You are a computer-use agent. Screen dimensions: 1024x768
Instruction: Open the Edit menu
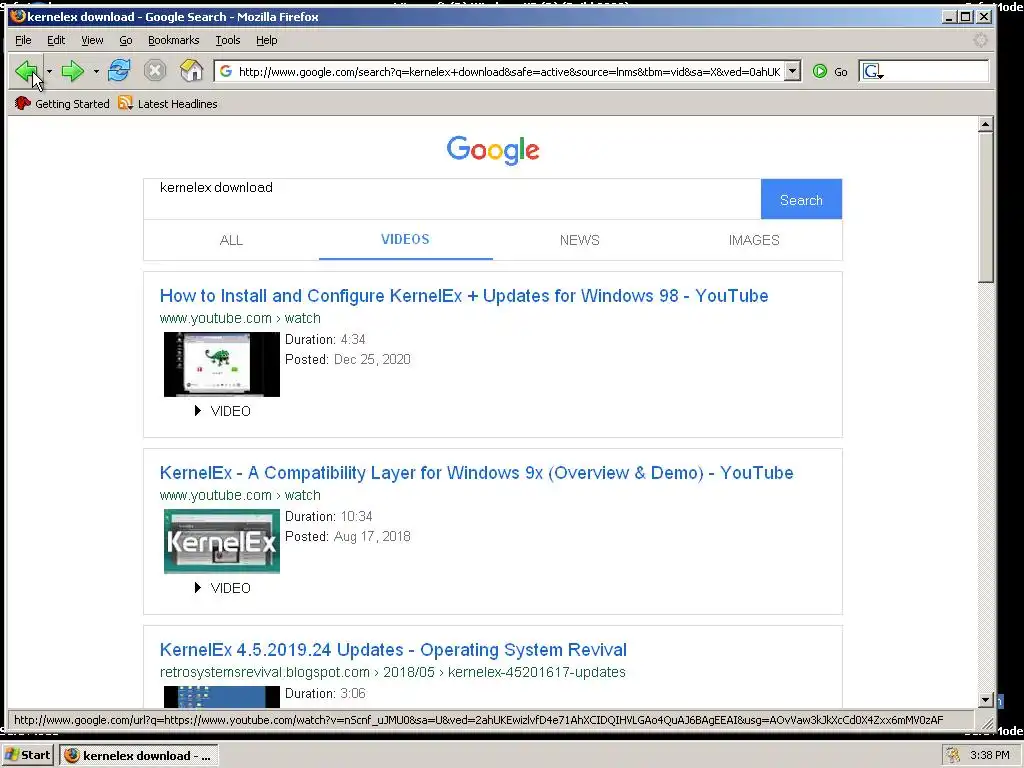[56, 40]
